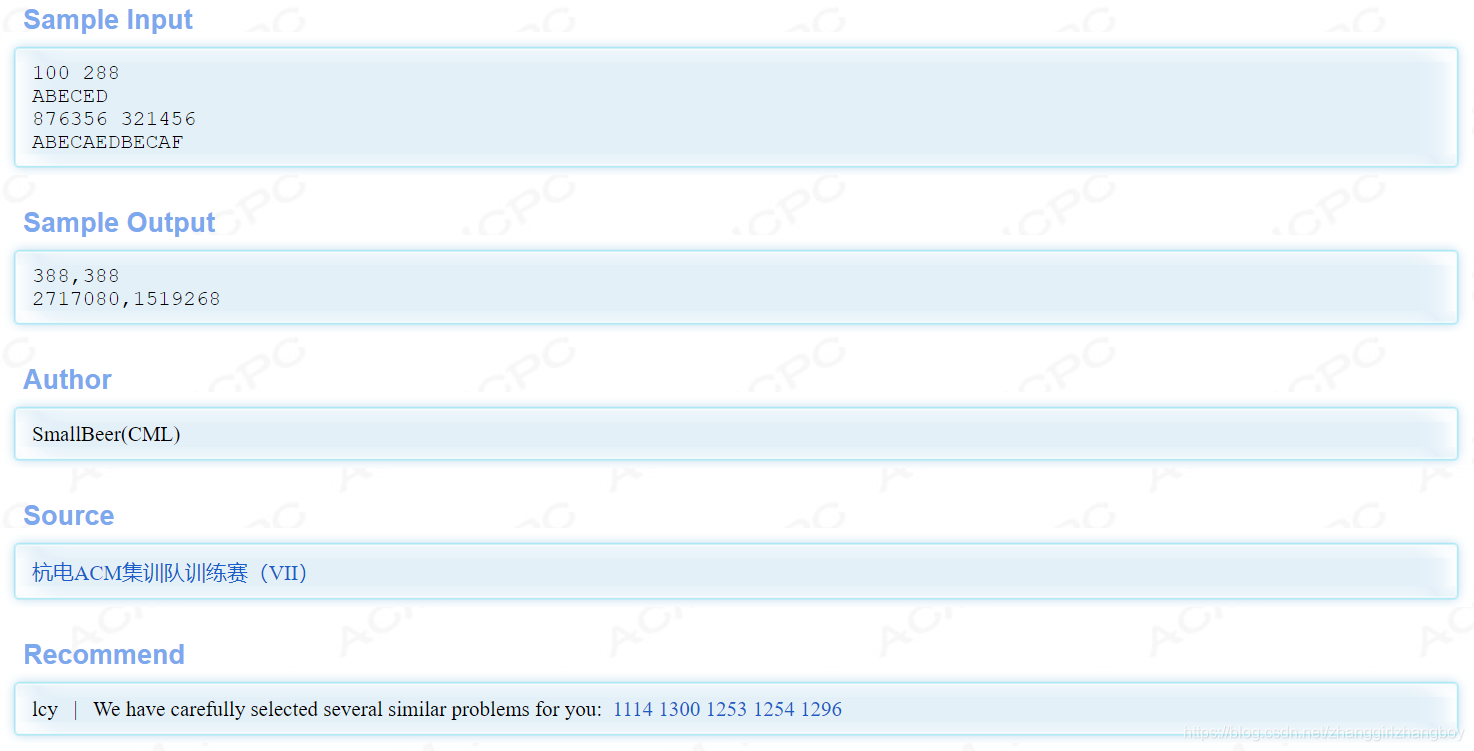The height and width of the screenshot is (751, 1474).
Task: Open recommended problem 1253
Action: [x=727, y=709]
